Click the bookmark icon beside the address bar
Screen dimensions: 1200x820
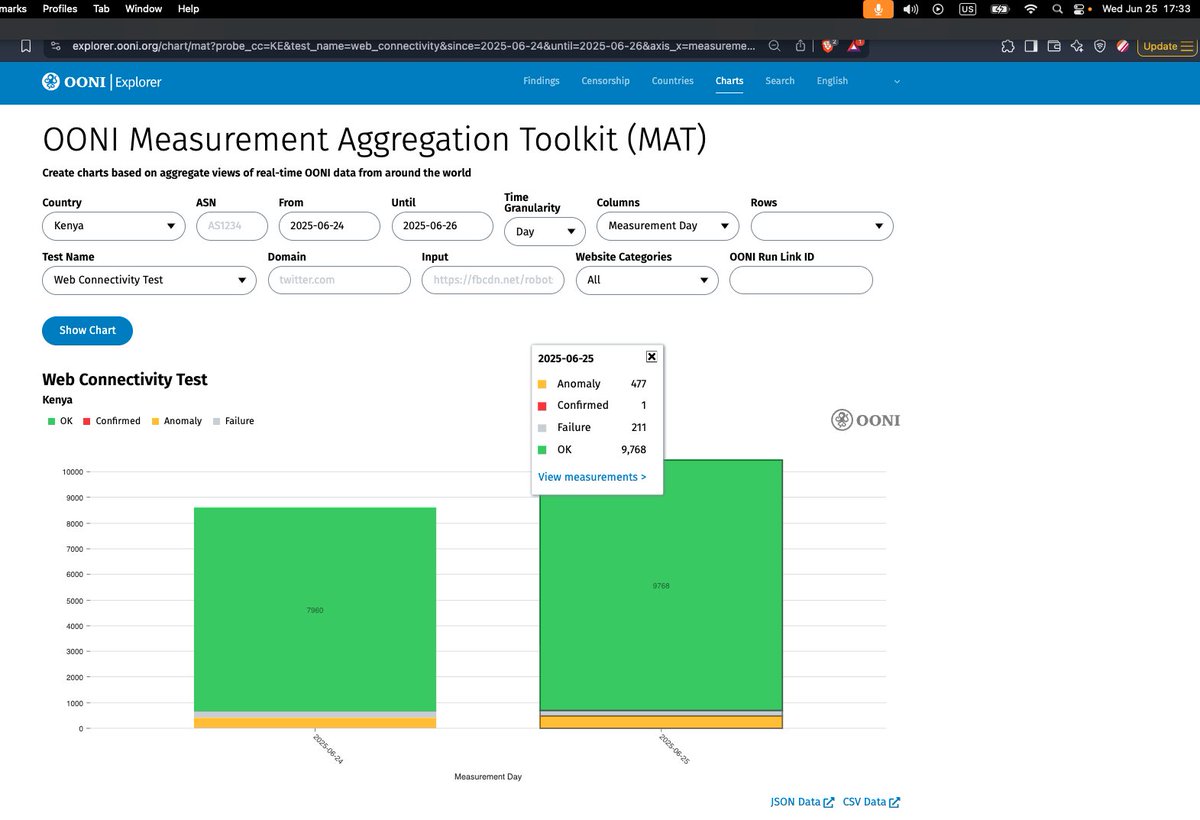tap(26, 46)
